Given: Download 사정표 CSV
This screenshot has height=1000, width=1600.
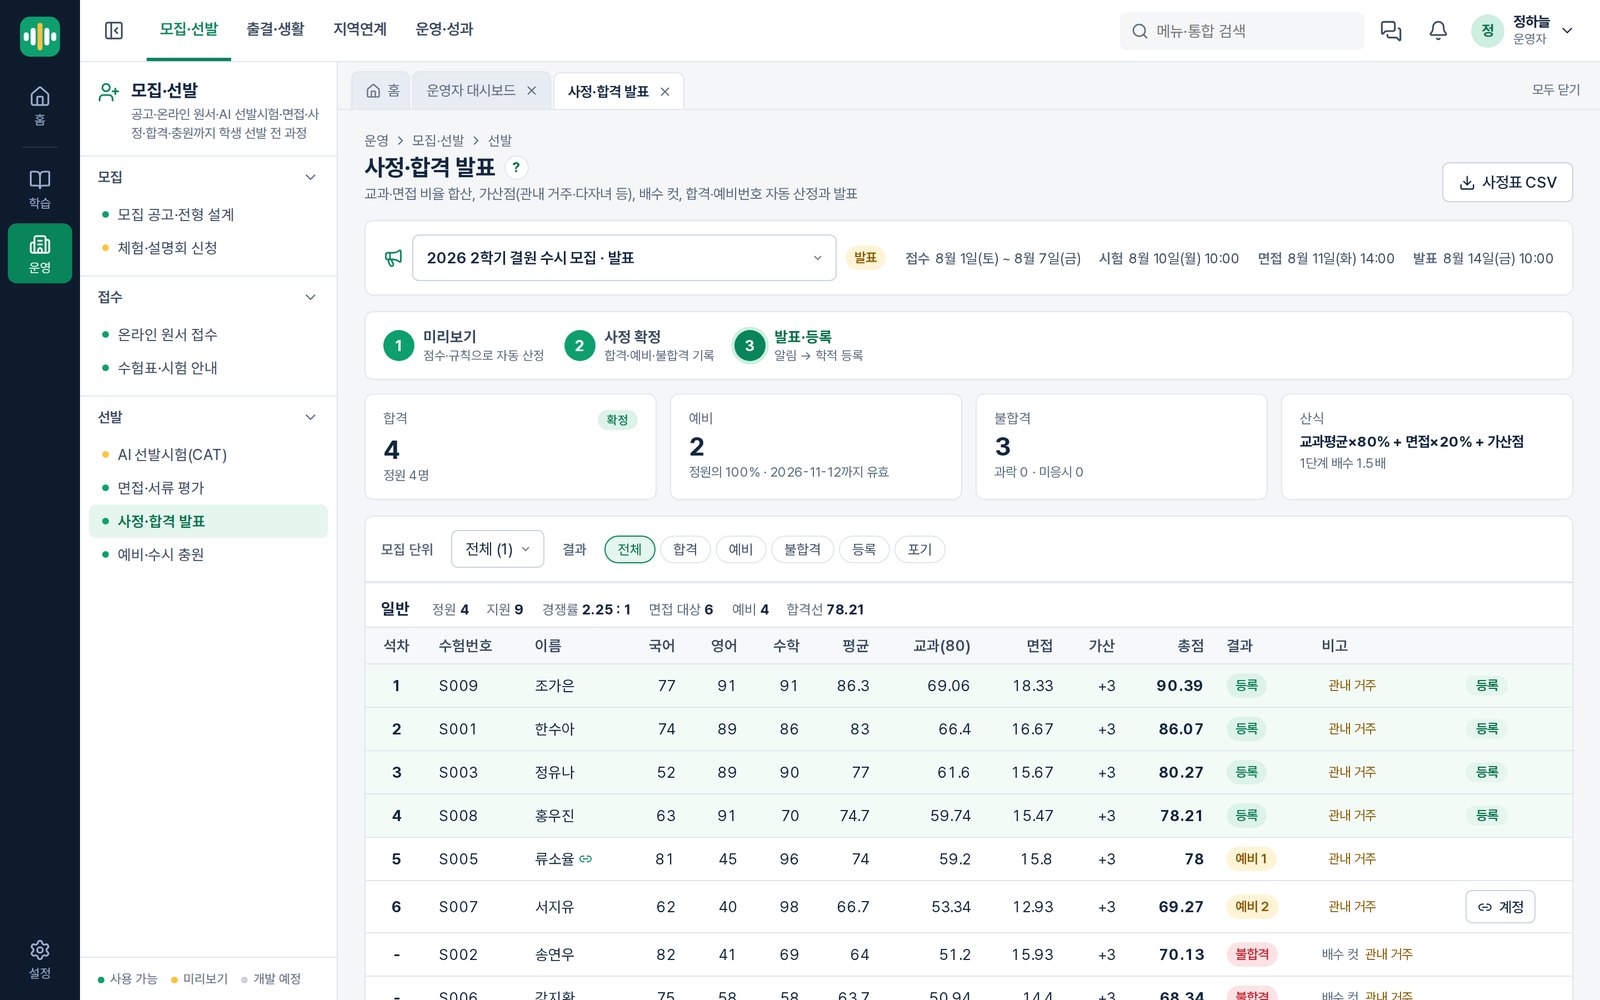Looking at the screenshot, I should 1507,182.
